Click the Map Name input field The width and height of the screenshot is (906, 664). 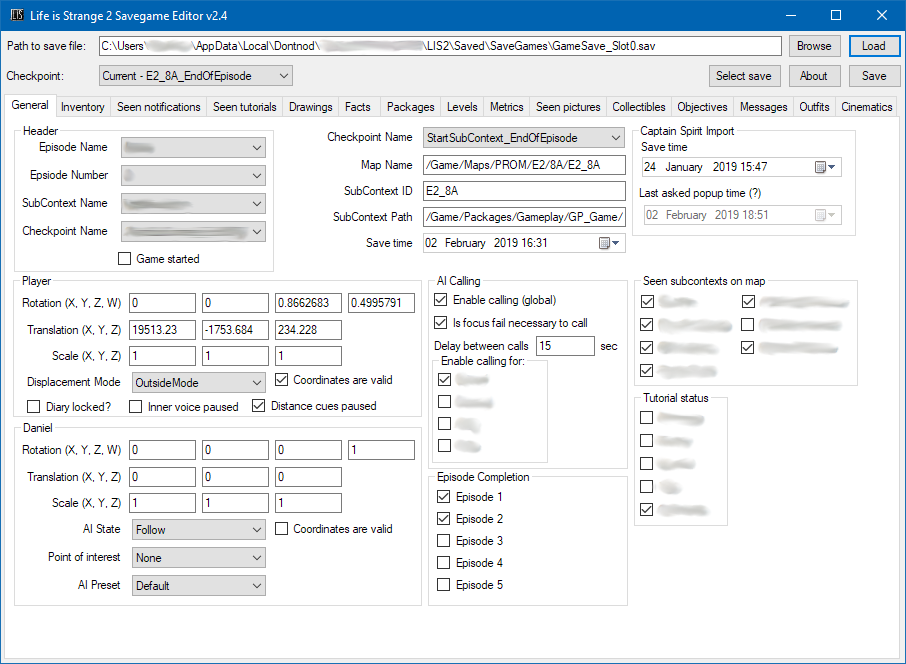(524, 165)
